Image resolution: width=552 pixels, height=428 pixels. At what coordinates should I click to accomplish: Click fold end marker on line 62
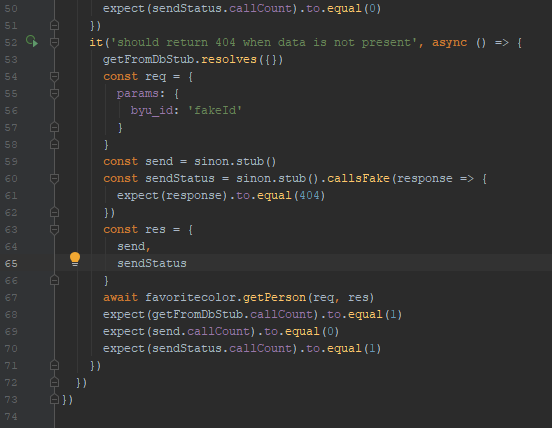(x=54, y=212)
